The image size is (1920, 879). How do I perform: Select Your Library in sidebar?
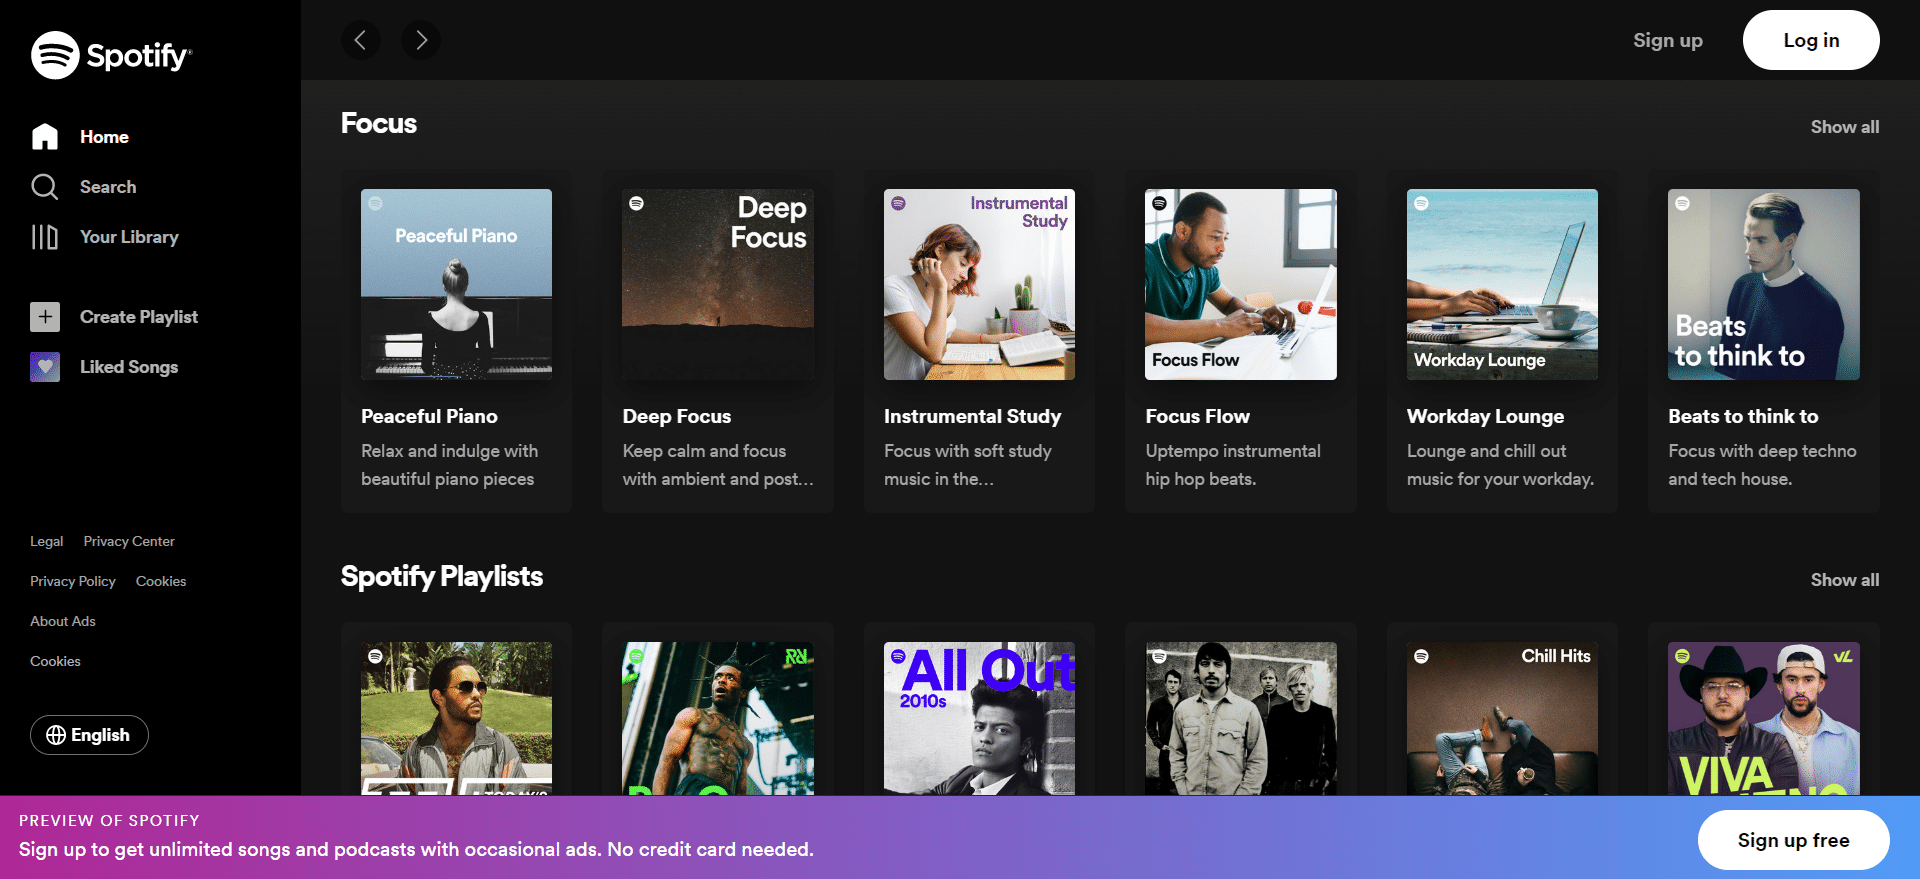pyautogui.click(x=129, y=237)
